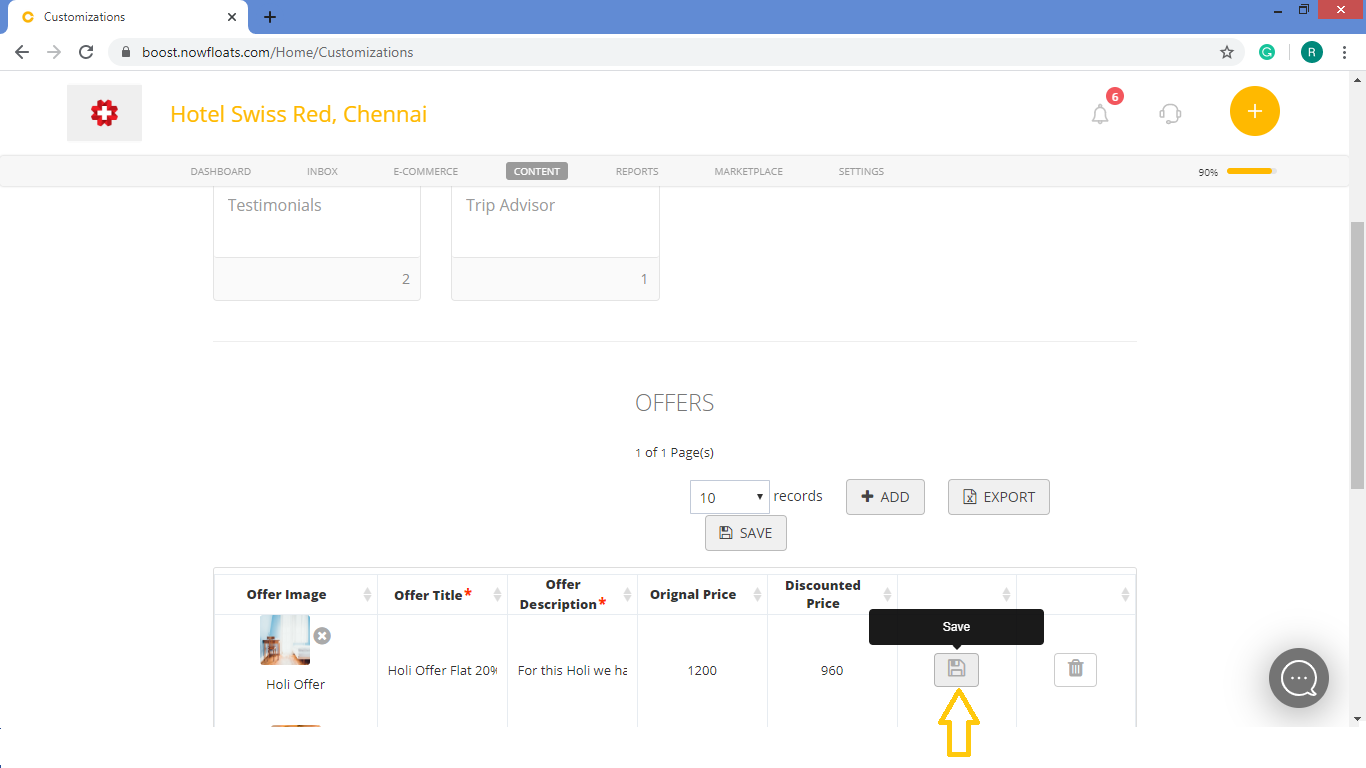Sort by the Offer Title column
The height and width of the screenshot is (768, 1366).
pos(443,594)
